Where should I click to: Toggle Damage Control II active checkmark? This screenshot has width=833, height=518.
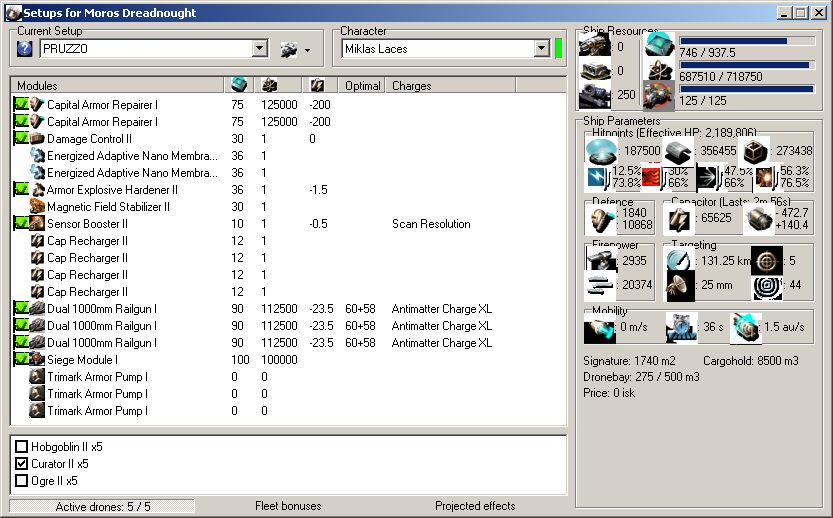click(x=21, y=138)
